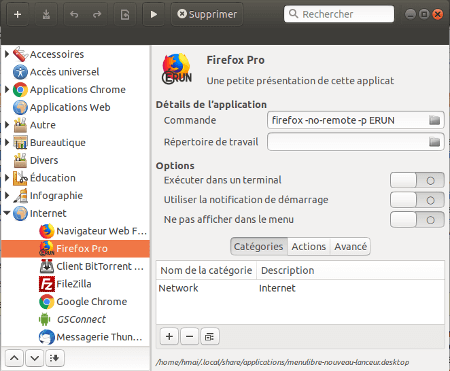Select Applications Web in the sidebar
This screenshot has width=450, height=371.
point(75,107)
